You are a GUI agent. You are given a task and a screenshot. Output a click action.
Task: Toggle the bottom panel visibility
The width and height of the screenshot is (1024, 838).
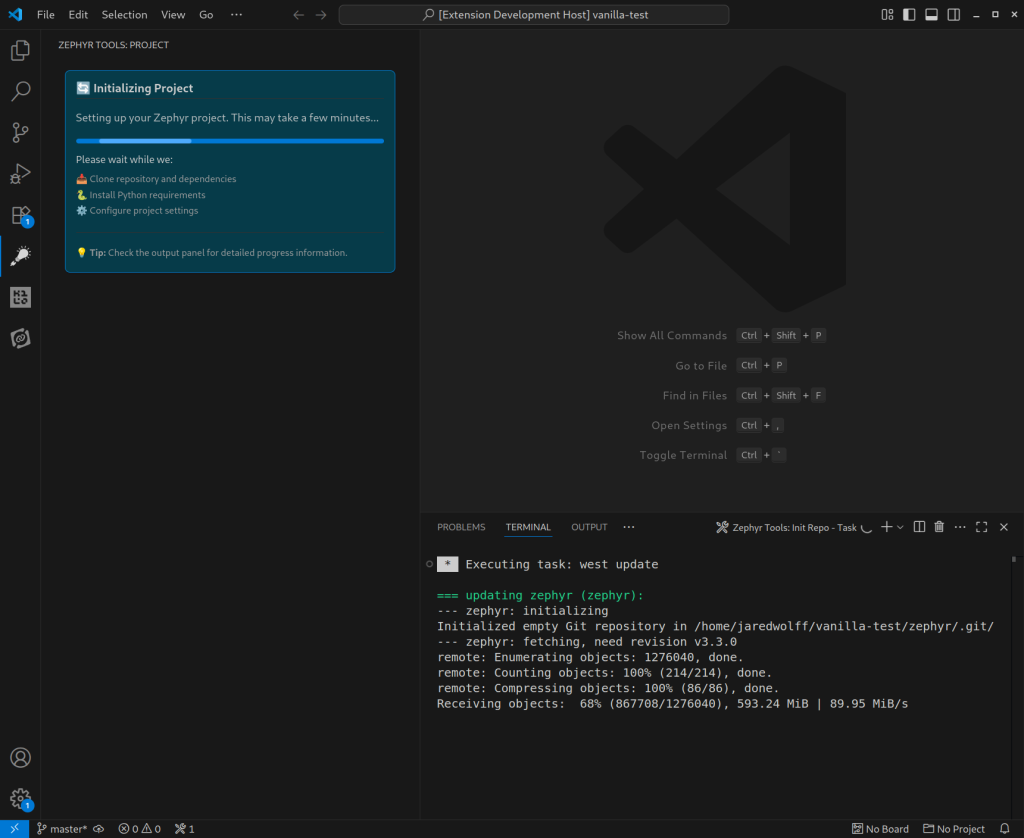tap(931, 14)
